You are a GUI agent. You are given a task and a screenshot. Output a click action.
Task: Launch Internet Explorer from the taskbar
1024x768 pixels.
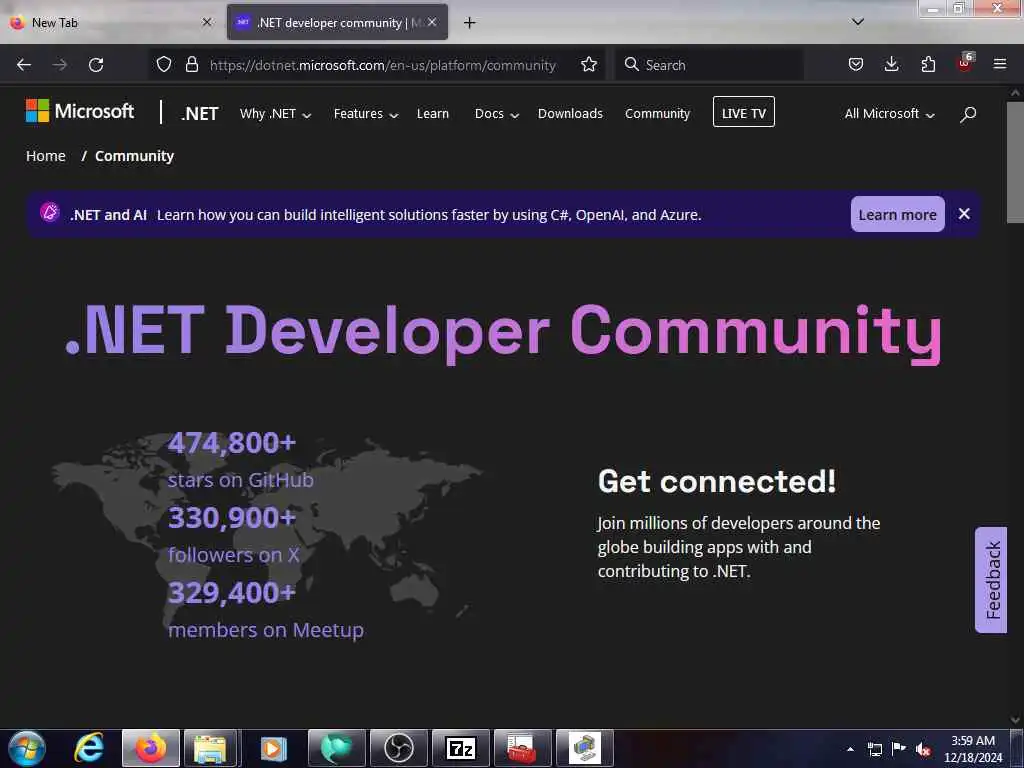point(89,748)
